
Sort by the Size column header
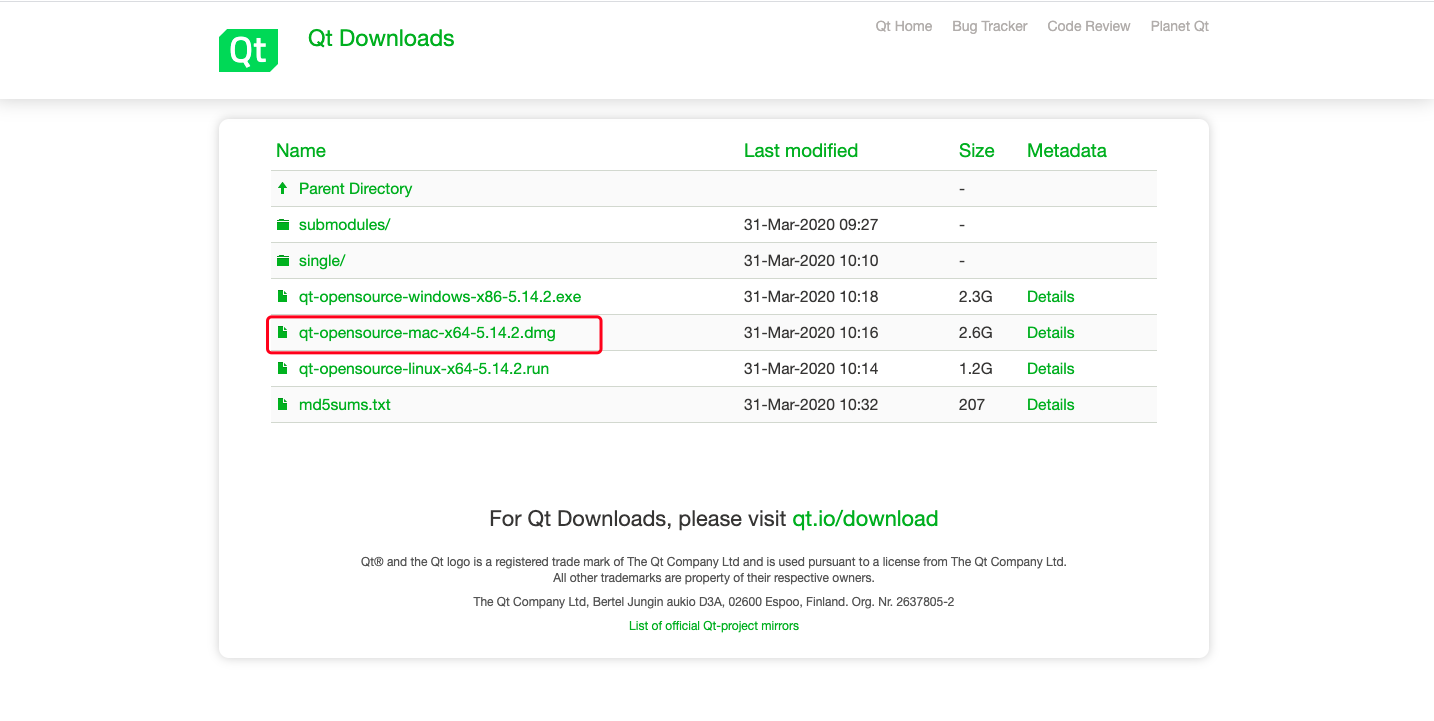(x=976, y=151)
